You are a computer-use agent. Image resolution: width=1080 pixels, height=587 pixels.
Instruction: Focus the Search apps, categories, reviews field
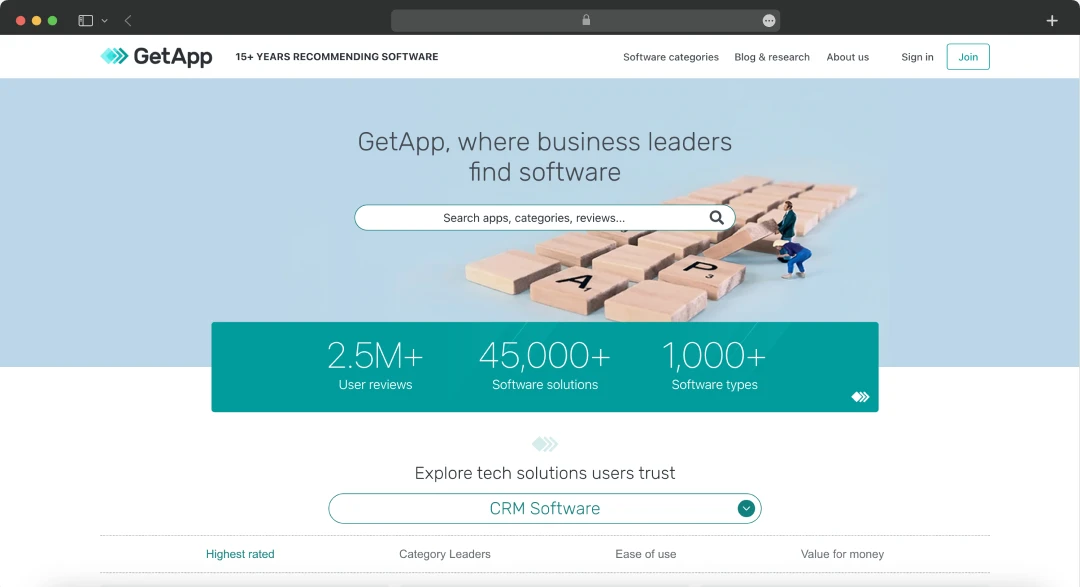coord(545,218)
